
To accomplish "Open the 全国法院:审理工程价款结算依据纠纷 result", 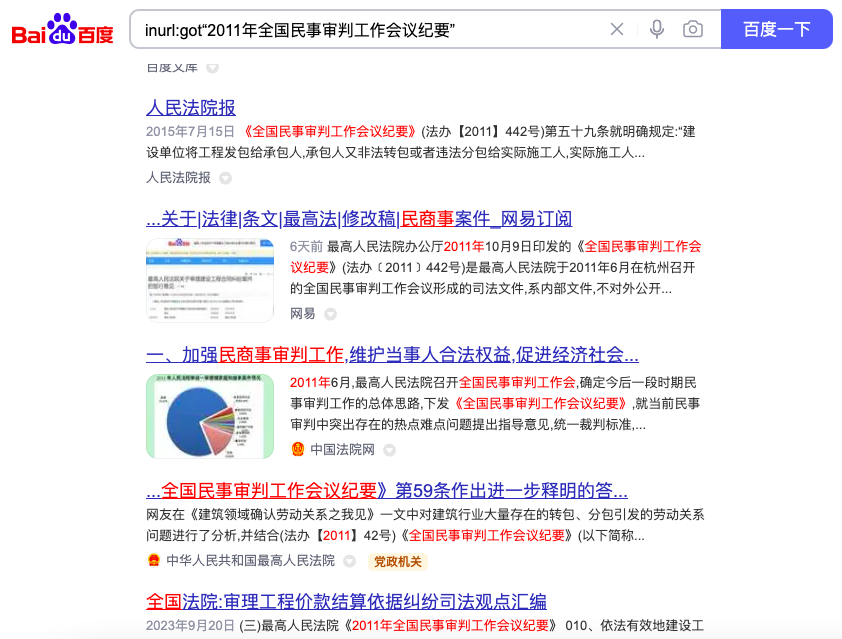I will coord(345,602).
